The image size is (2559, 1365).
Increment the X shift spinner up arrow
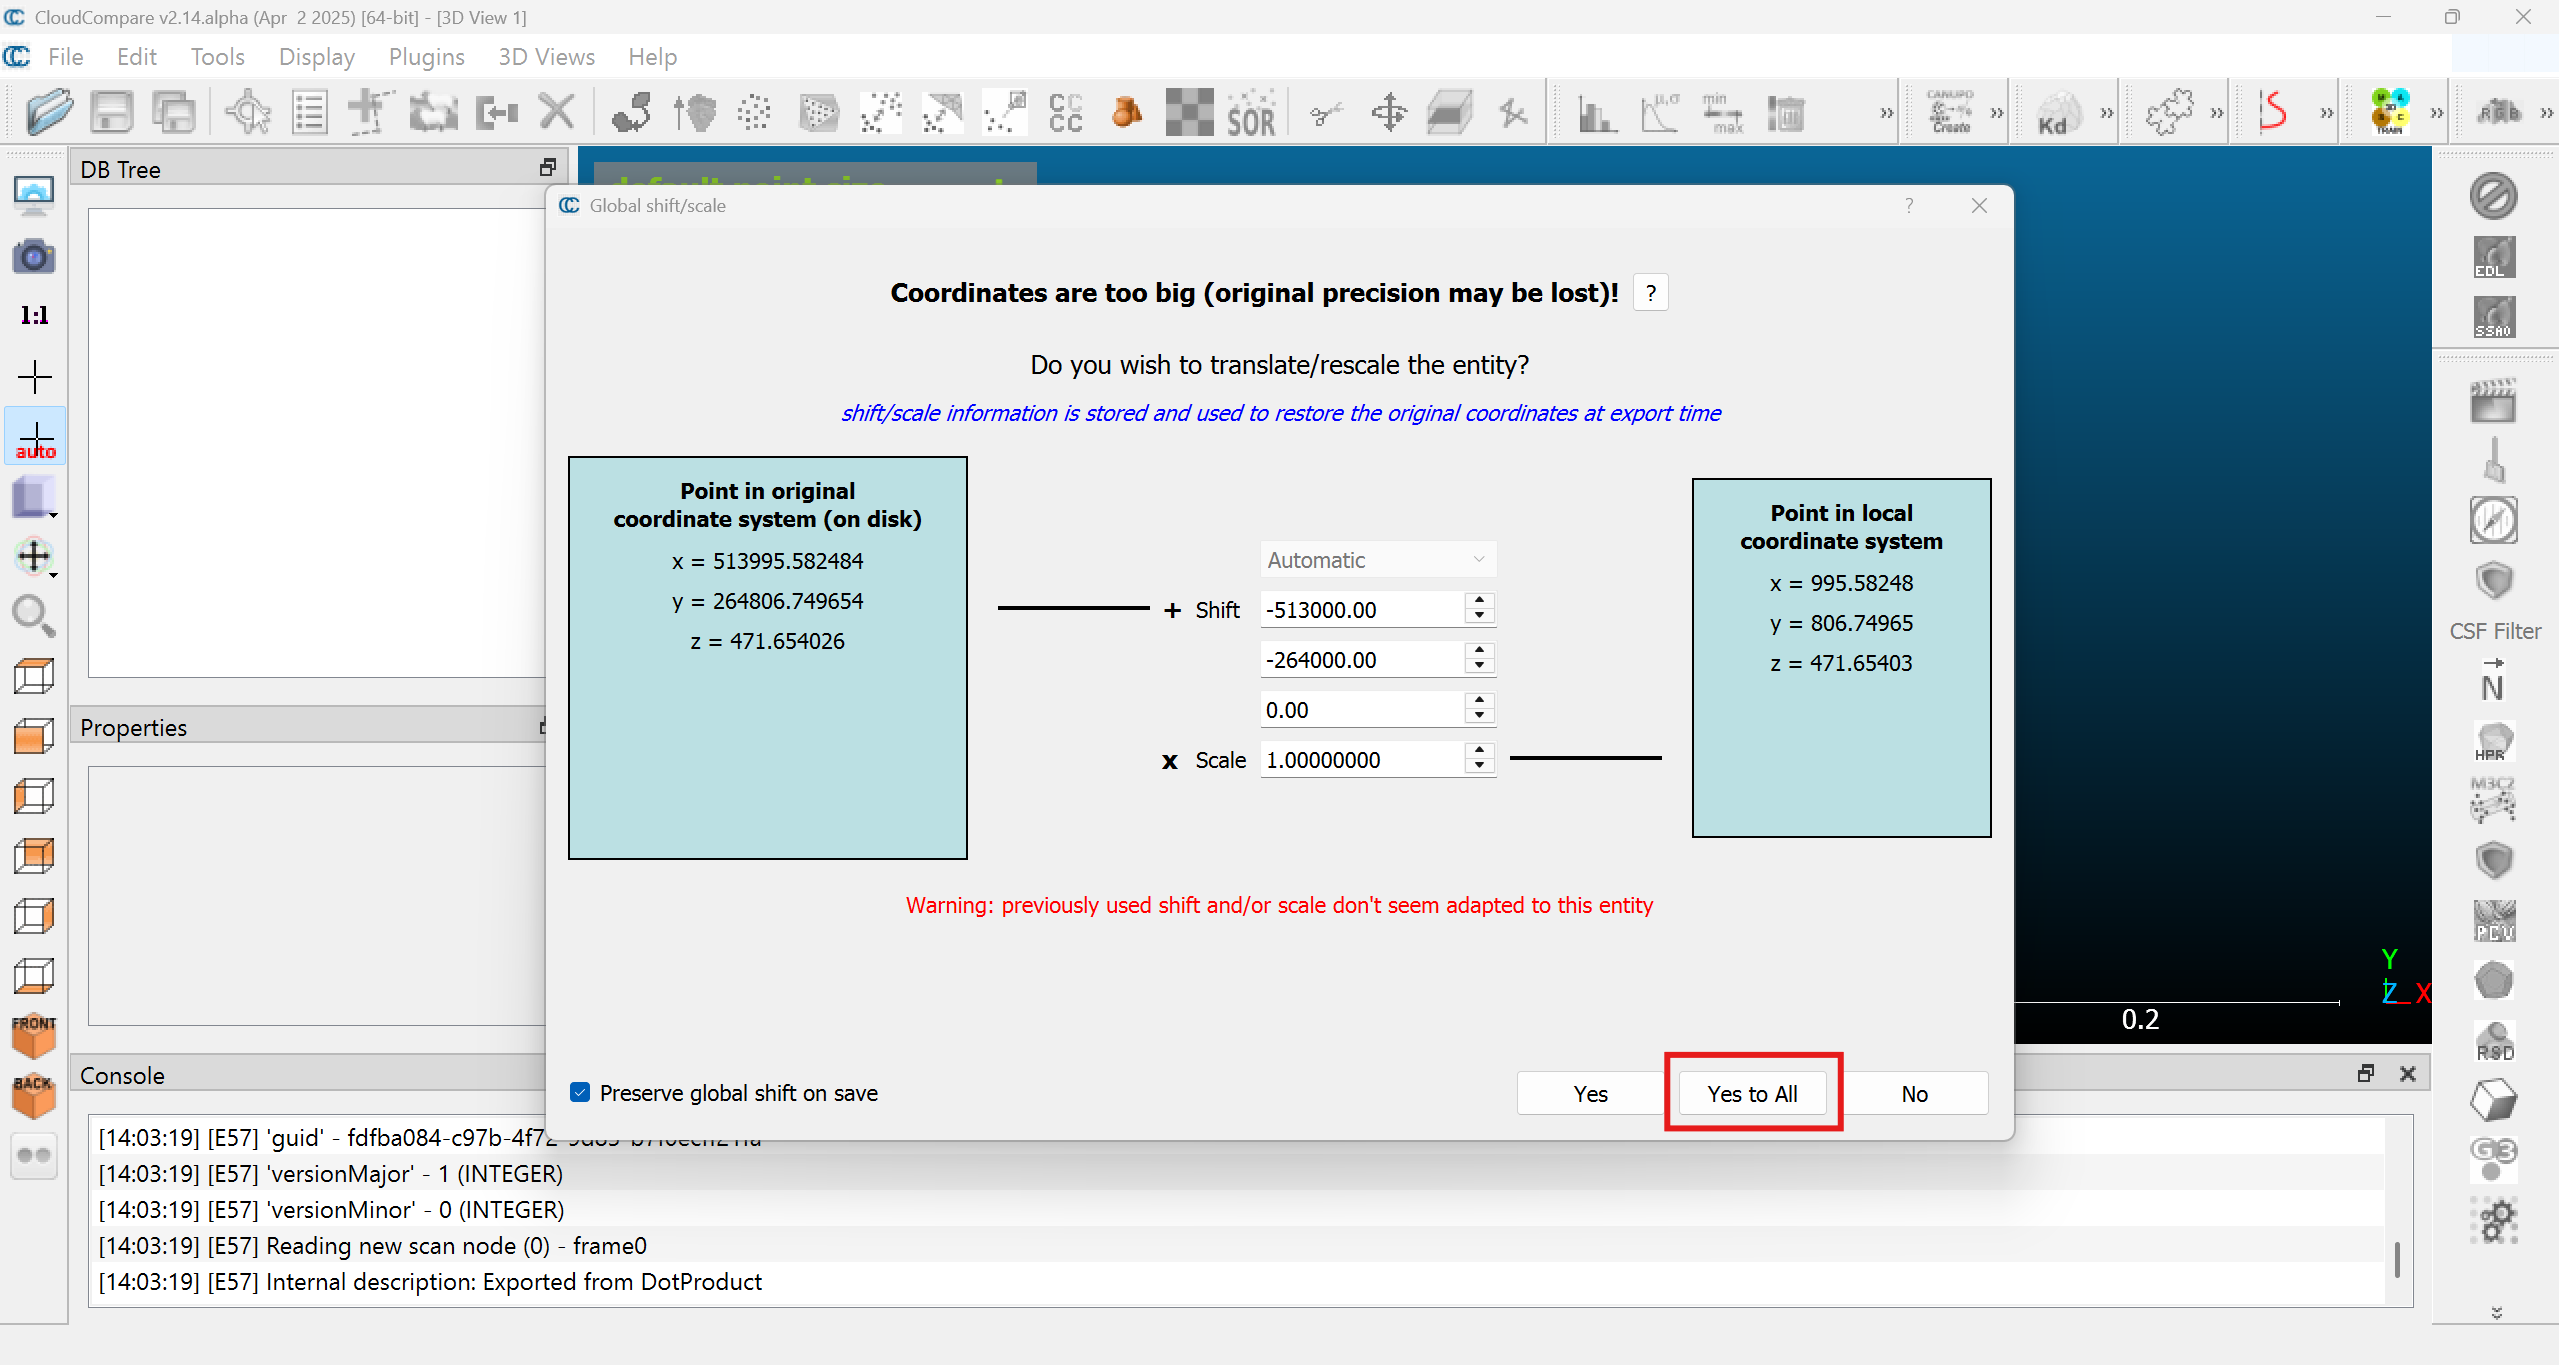(x=1479, y=601)
